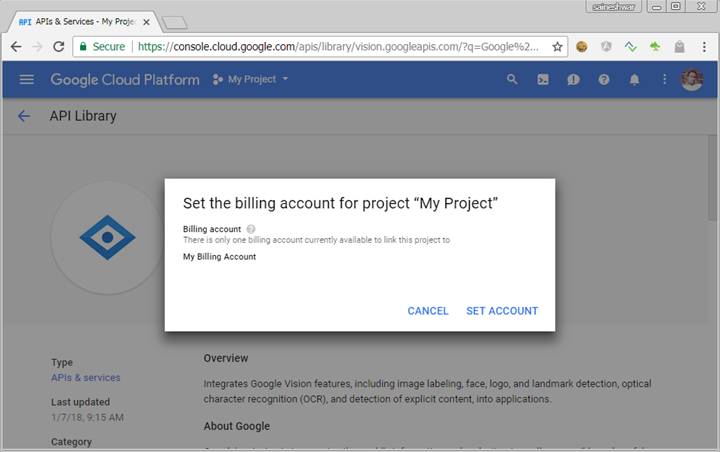Screen dimensions: 720x452
Task: Click the cookie extension icon
Action: pyautogui.click(x=582, y=46)
